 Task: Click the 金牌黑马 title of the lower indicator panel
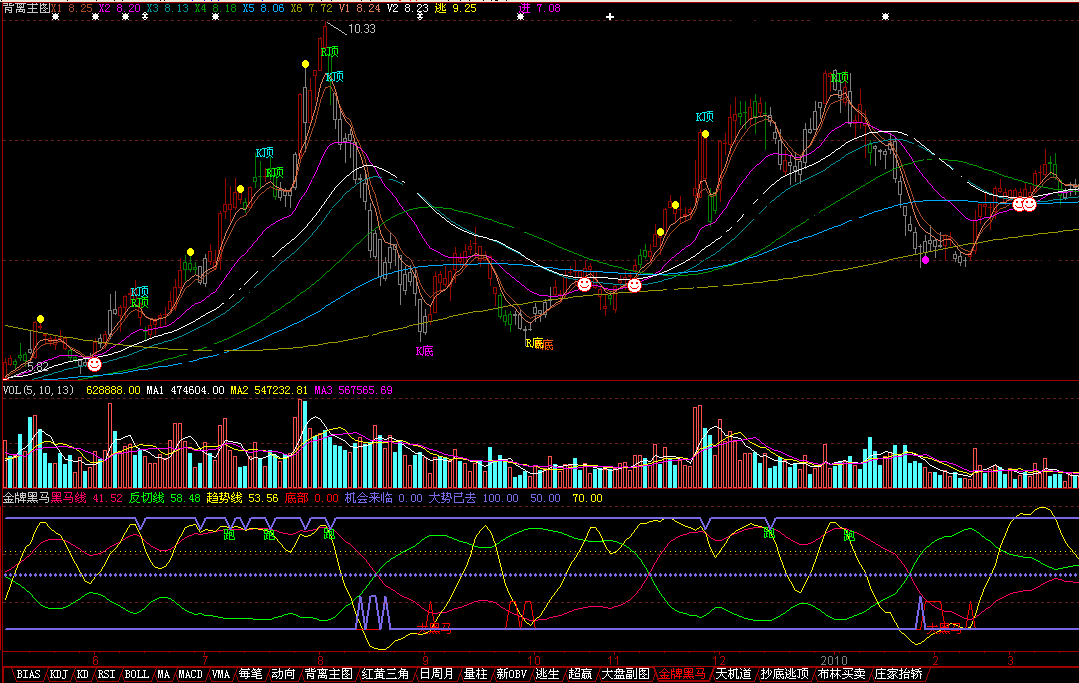[26, 498]
